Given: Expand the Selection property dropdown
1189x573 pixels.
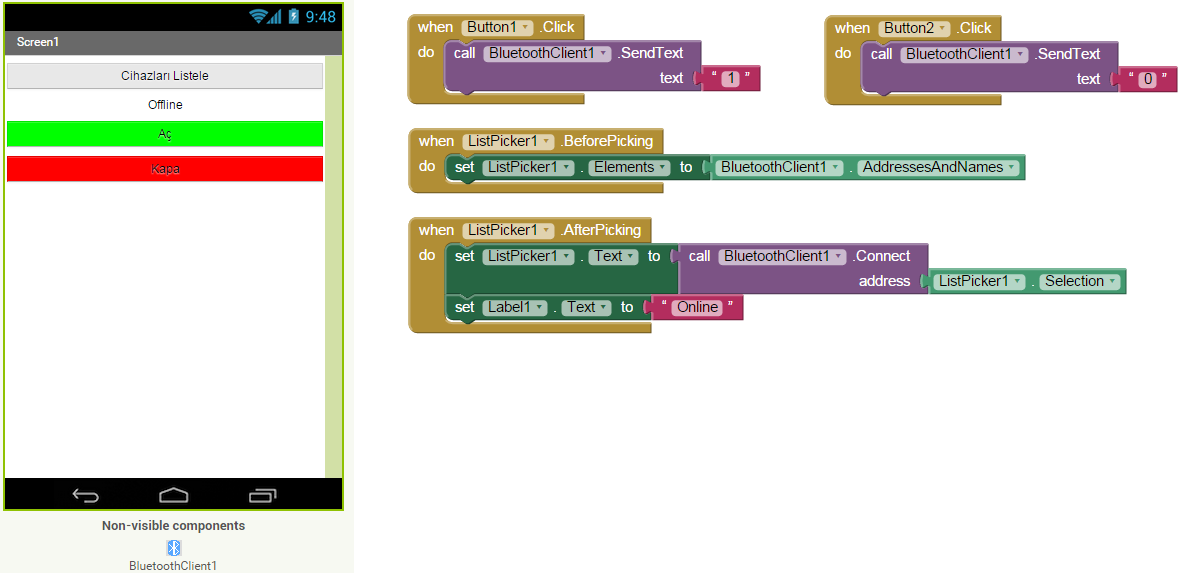Looking at the screenshot, I should click(x=1113, y=282).
